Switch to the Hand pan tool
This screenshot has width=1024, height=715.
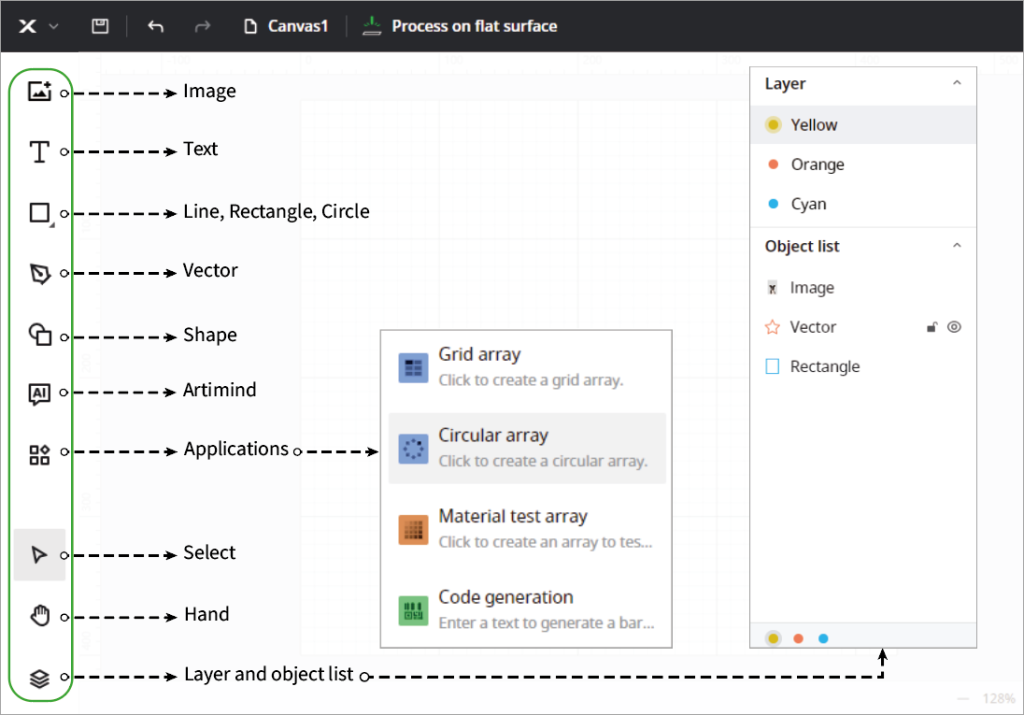click(x=39, y=616)
